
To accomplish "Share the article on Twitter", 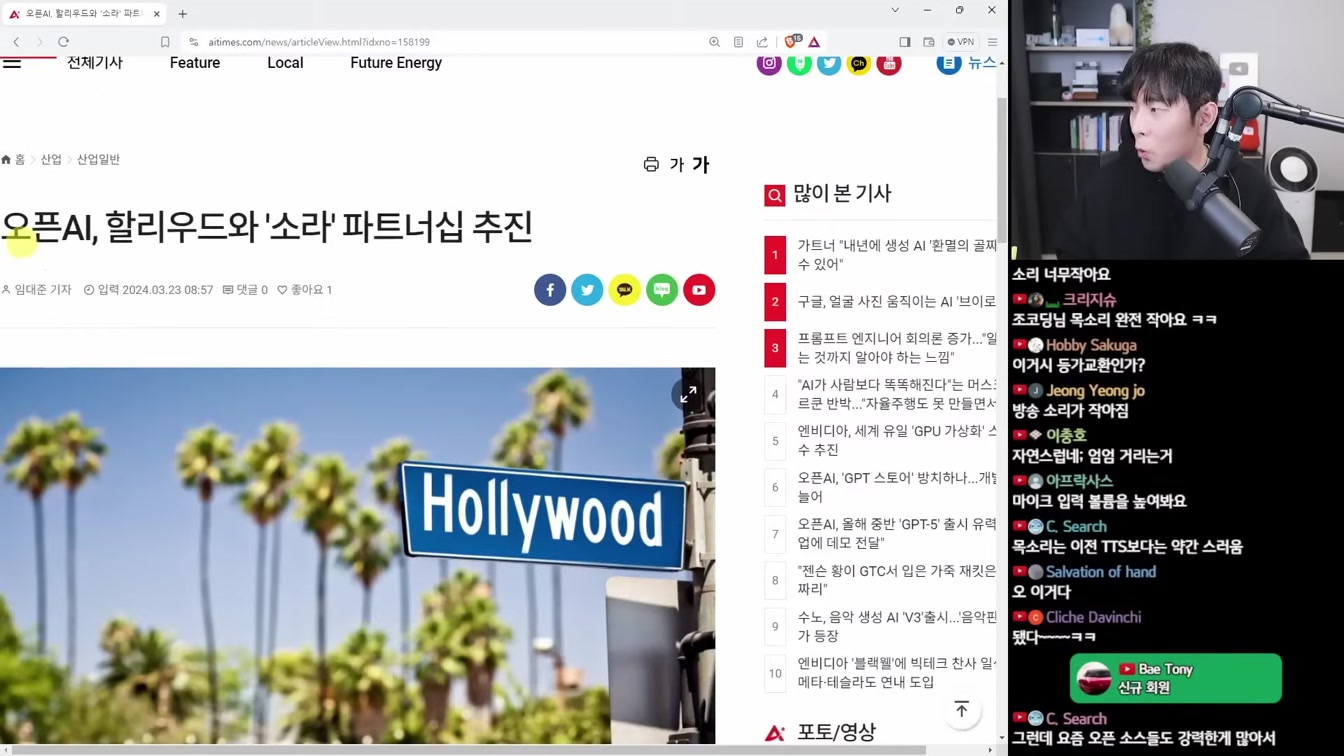I will 587,290.
